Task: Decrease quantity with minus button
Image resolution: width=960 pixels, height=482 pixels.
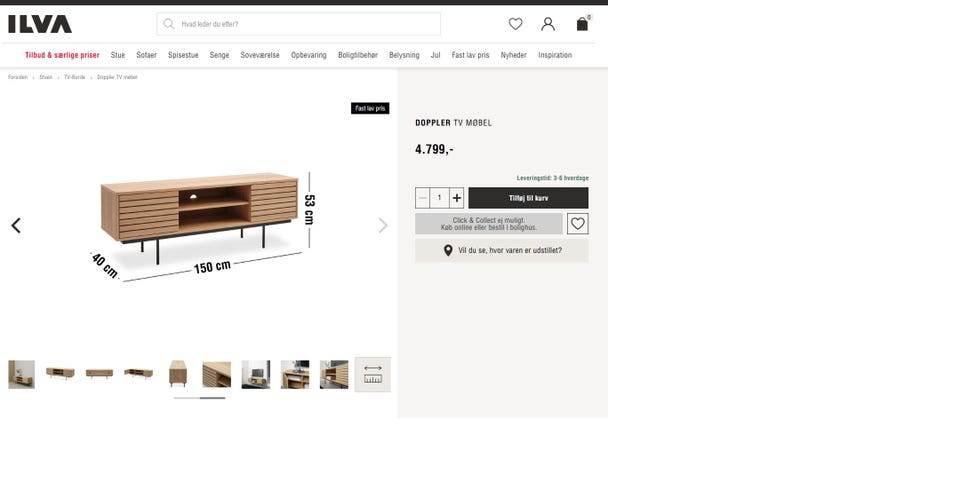Action: point(422,198)
